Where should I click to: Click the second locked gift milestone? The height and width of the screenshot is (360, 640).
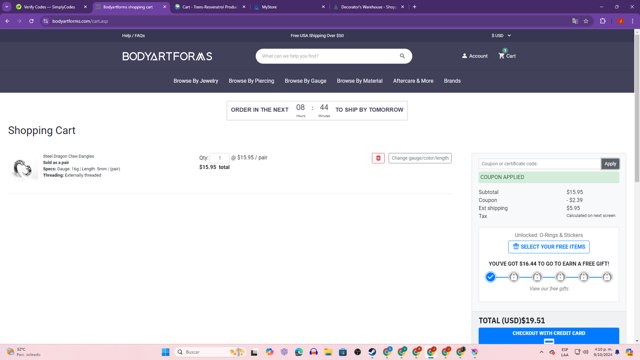point(537,277)
